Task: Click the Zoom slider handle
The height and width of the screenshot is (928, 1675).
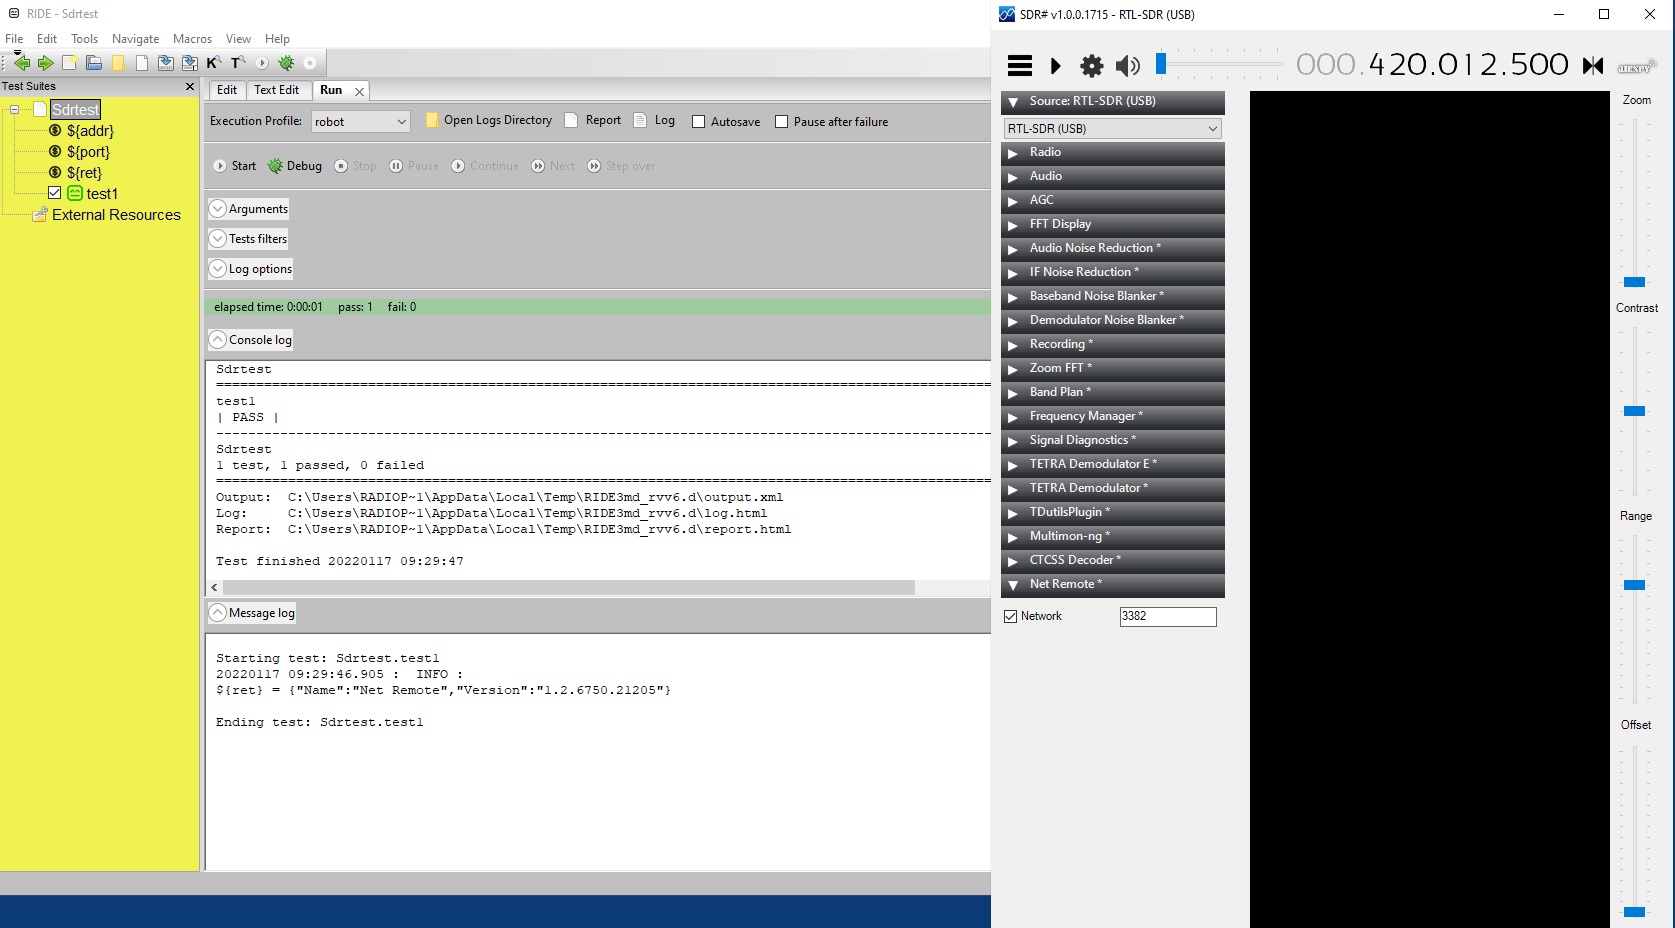Action: [1634, 282]
